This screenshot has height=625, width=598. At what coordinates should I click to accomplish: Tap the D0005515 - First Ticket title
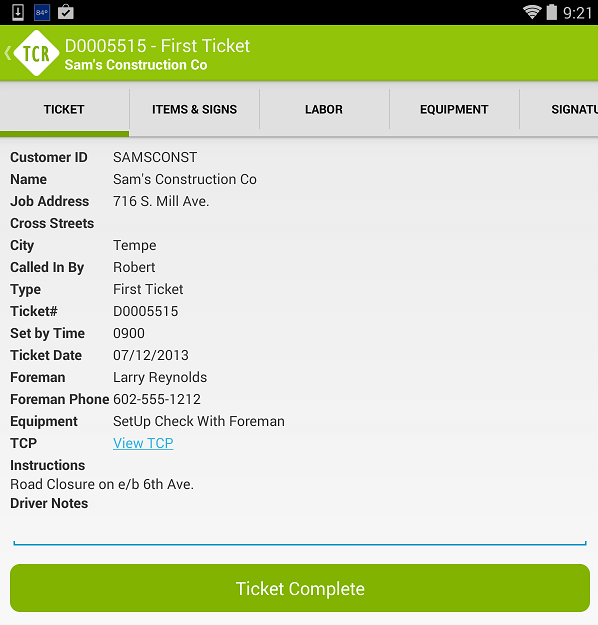click(x=157, y=46)
